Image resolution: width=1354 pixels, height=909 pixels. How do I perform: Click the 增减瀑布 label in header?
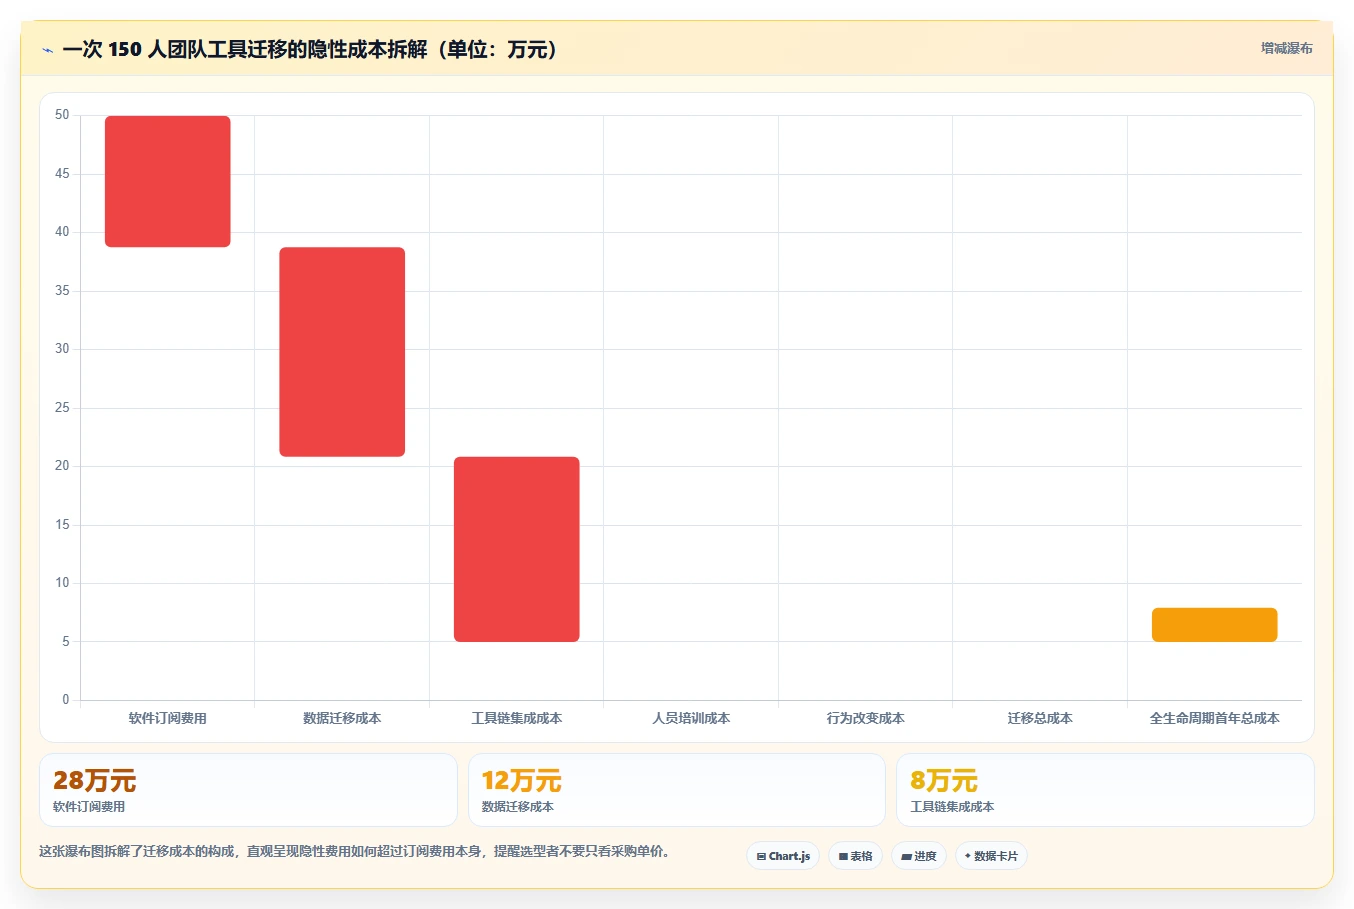click(1286, 48)
